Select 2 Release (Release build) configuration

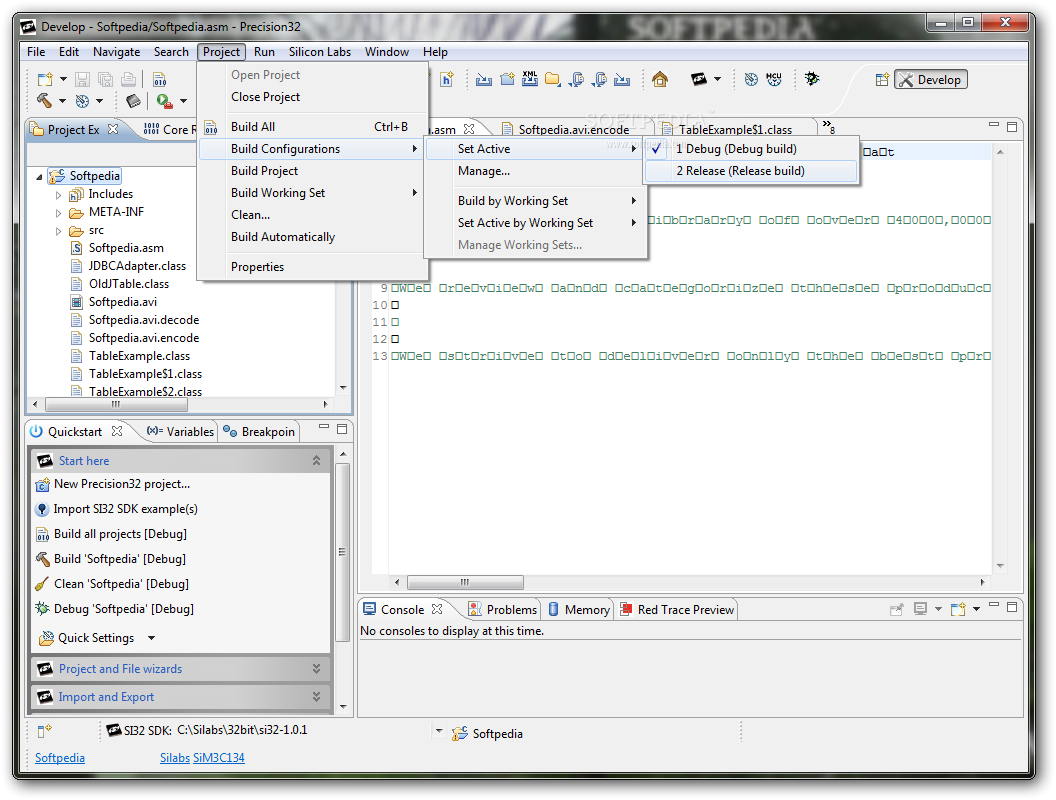pos(751,171)
